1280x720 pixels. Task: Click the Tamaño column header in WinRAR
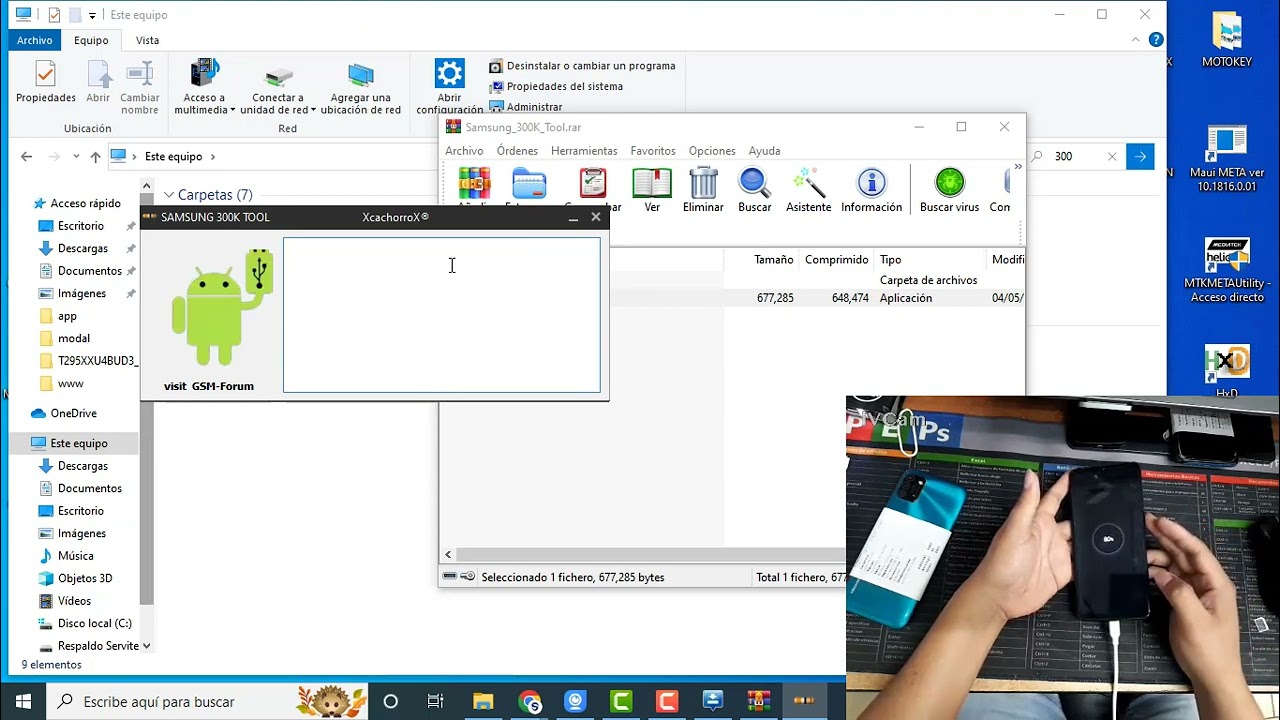coord(774,260)
